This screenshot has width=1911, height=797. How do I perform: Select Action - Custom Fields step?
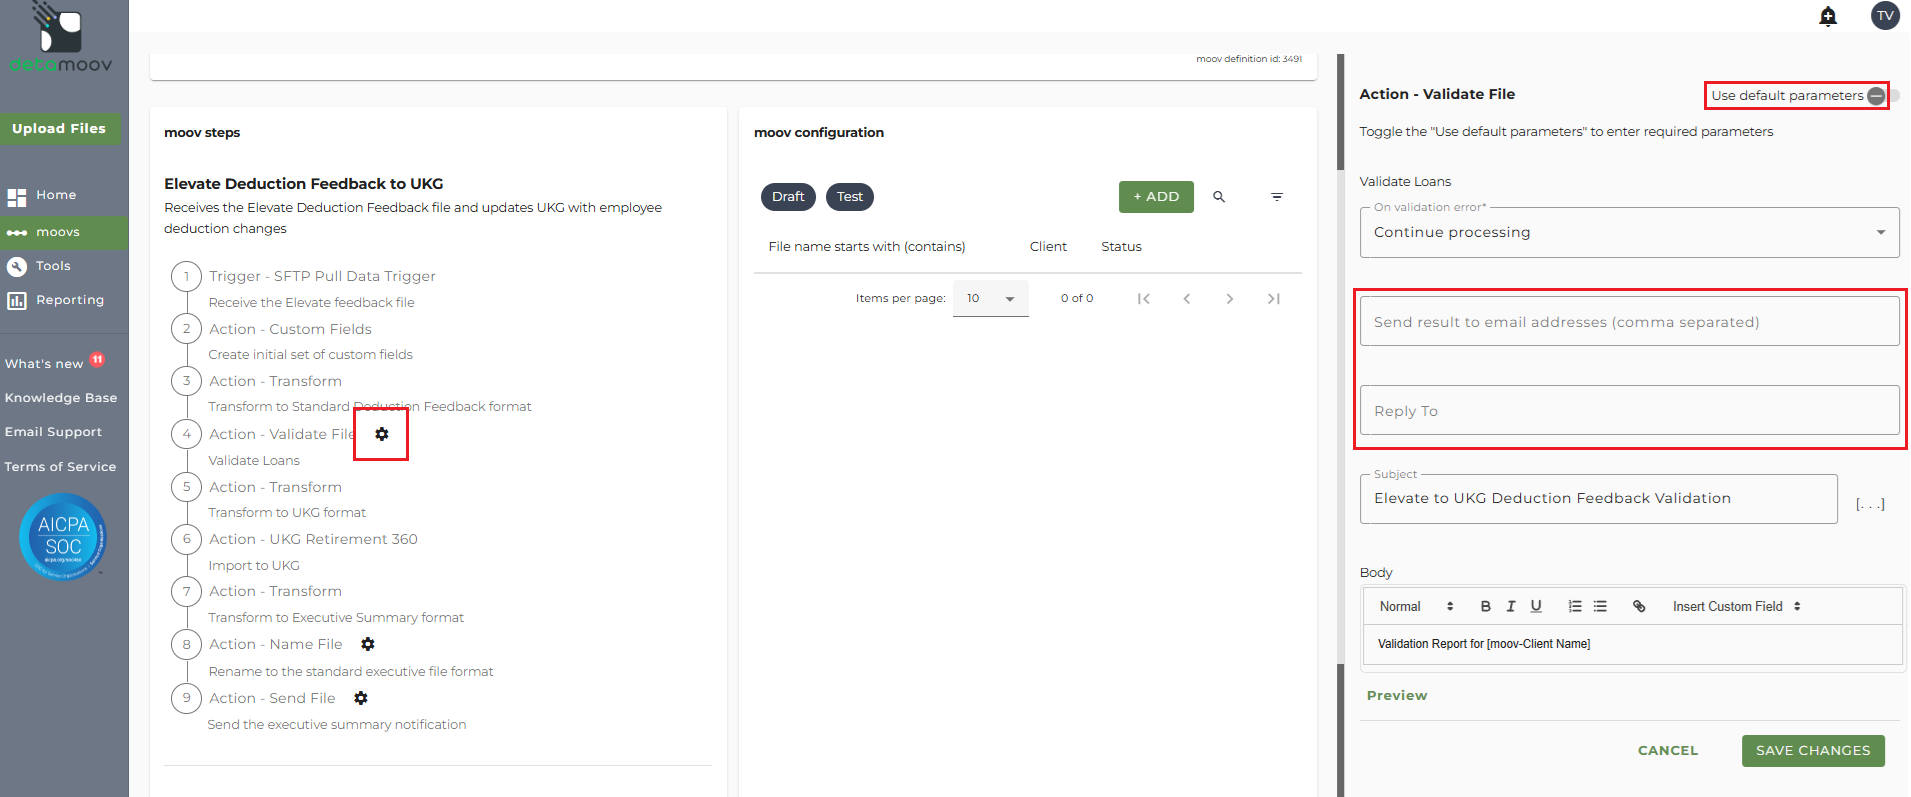click(x=290, y=329)
